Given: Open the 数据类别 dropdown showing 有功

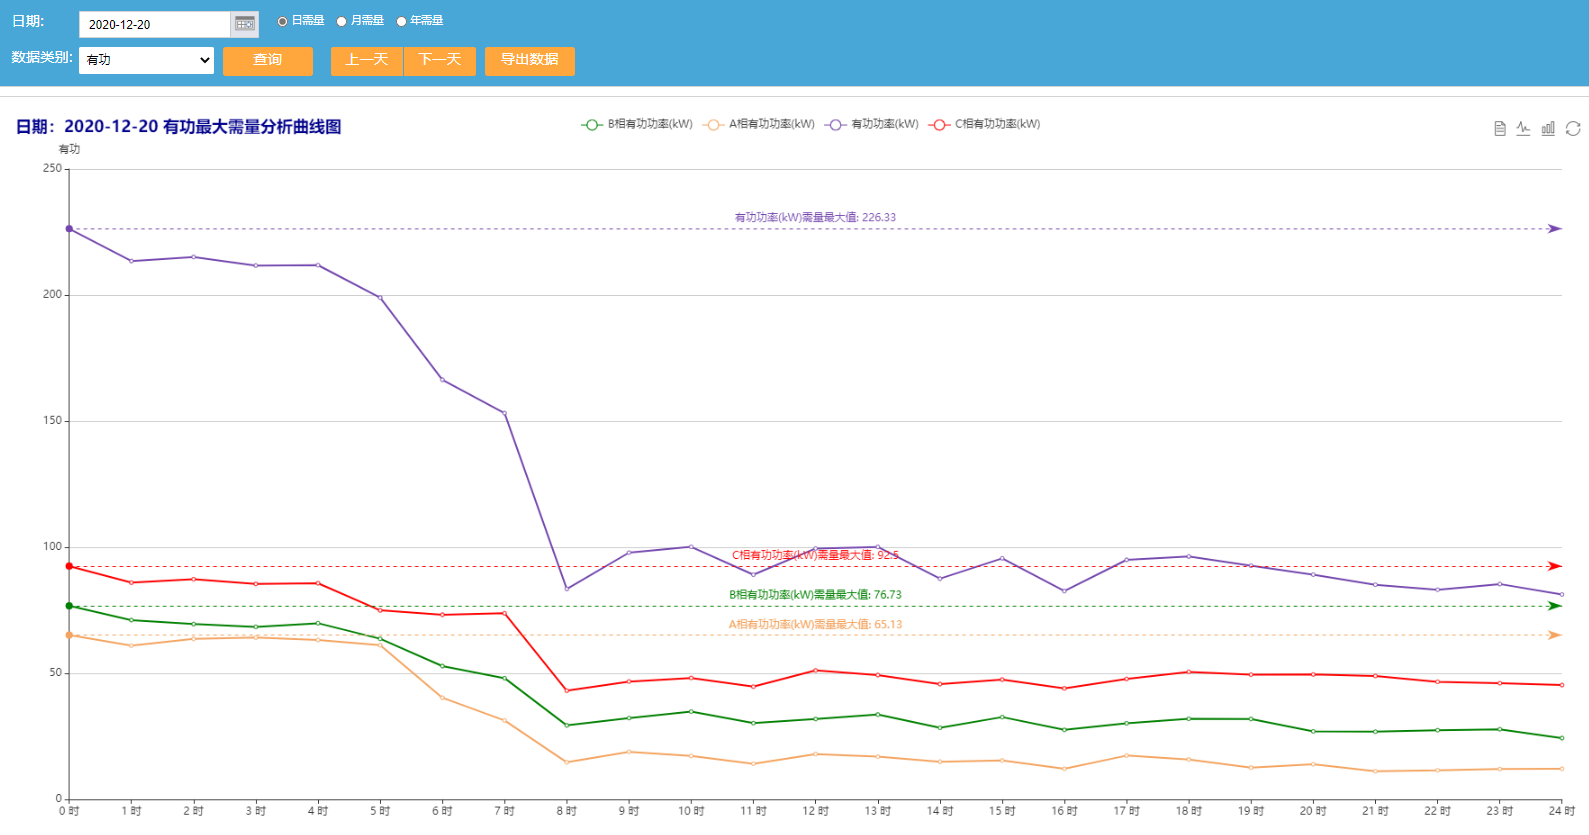Looking at the screenshot, I should click(x=147, y=60).
